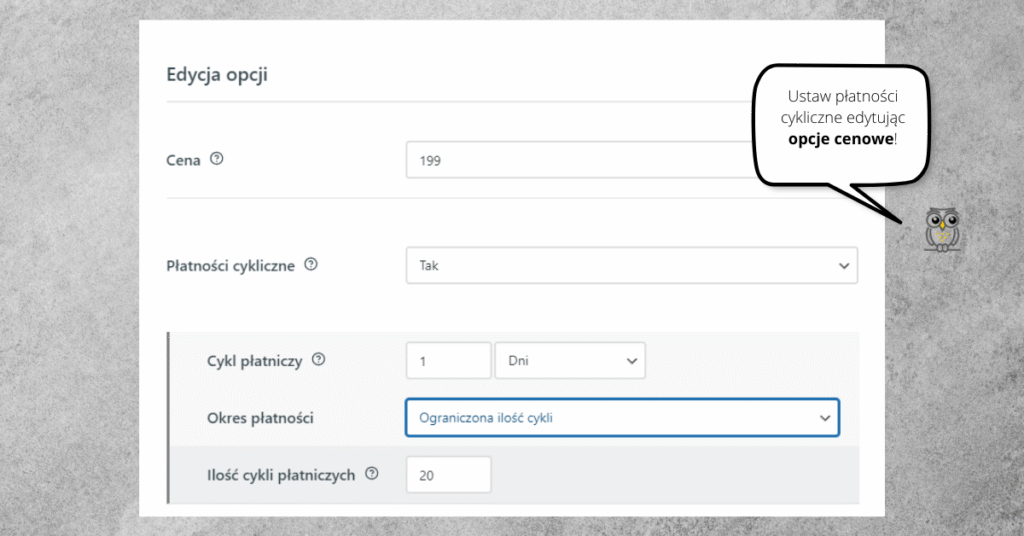Screen dimensions: 1024x536
Task: Click the Ustaw płatności line in the bubble
Action: [842, 96]
